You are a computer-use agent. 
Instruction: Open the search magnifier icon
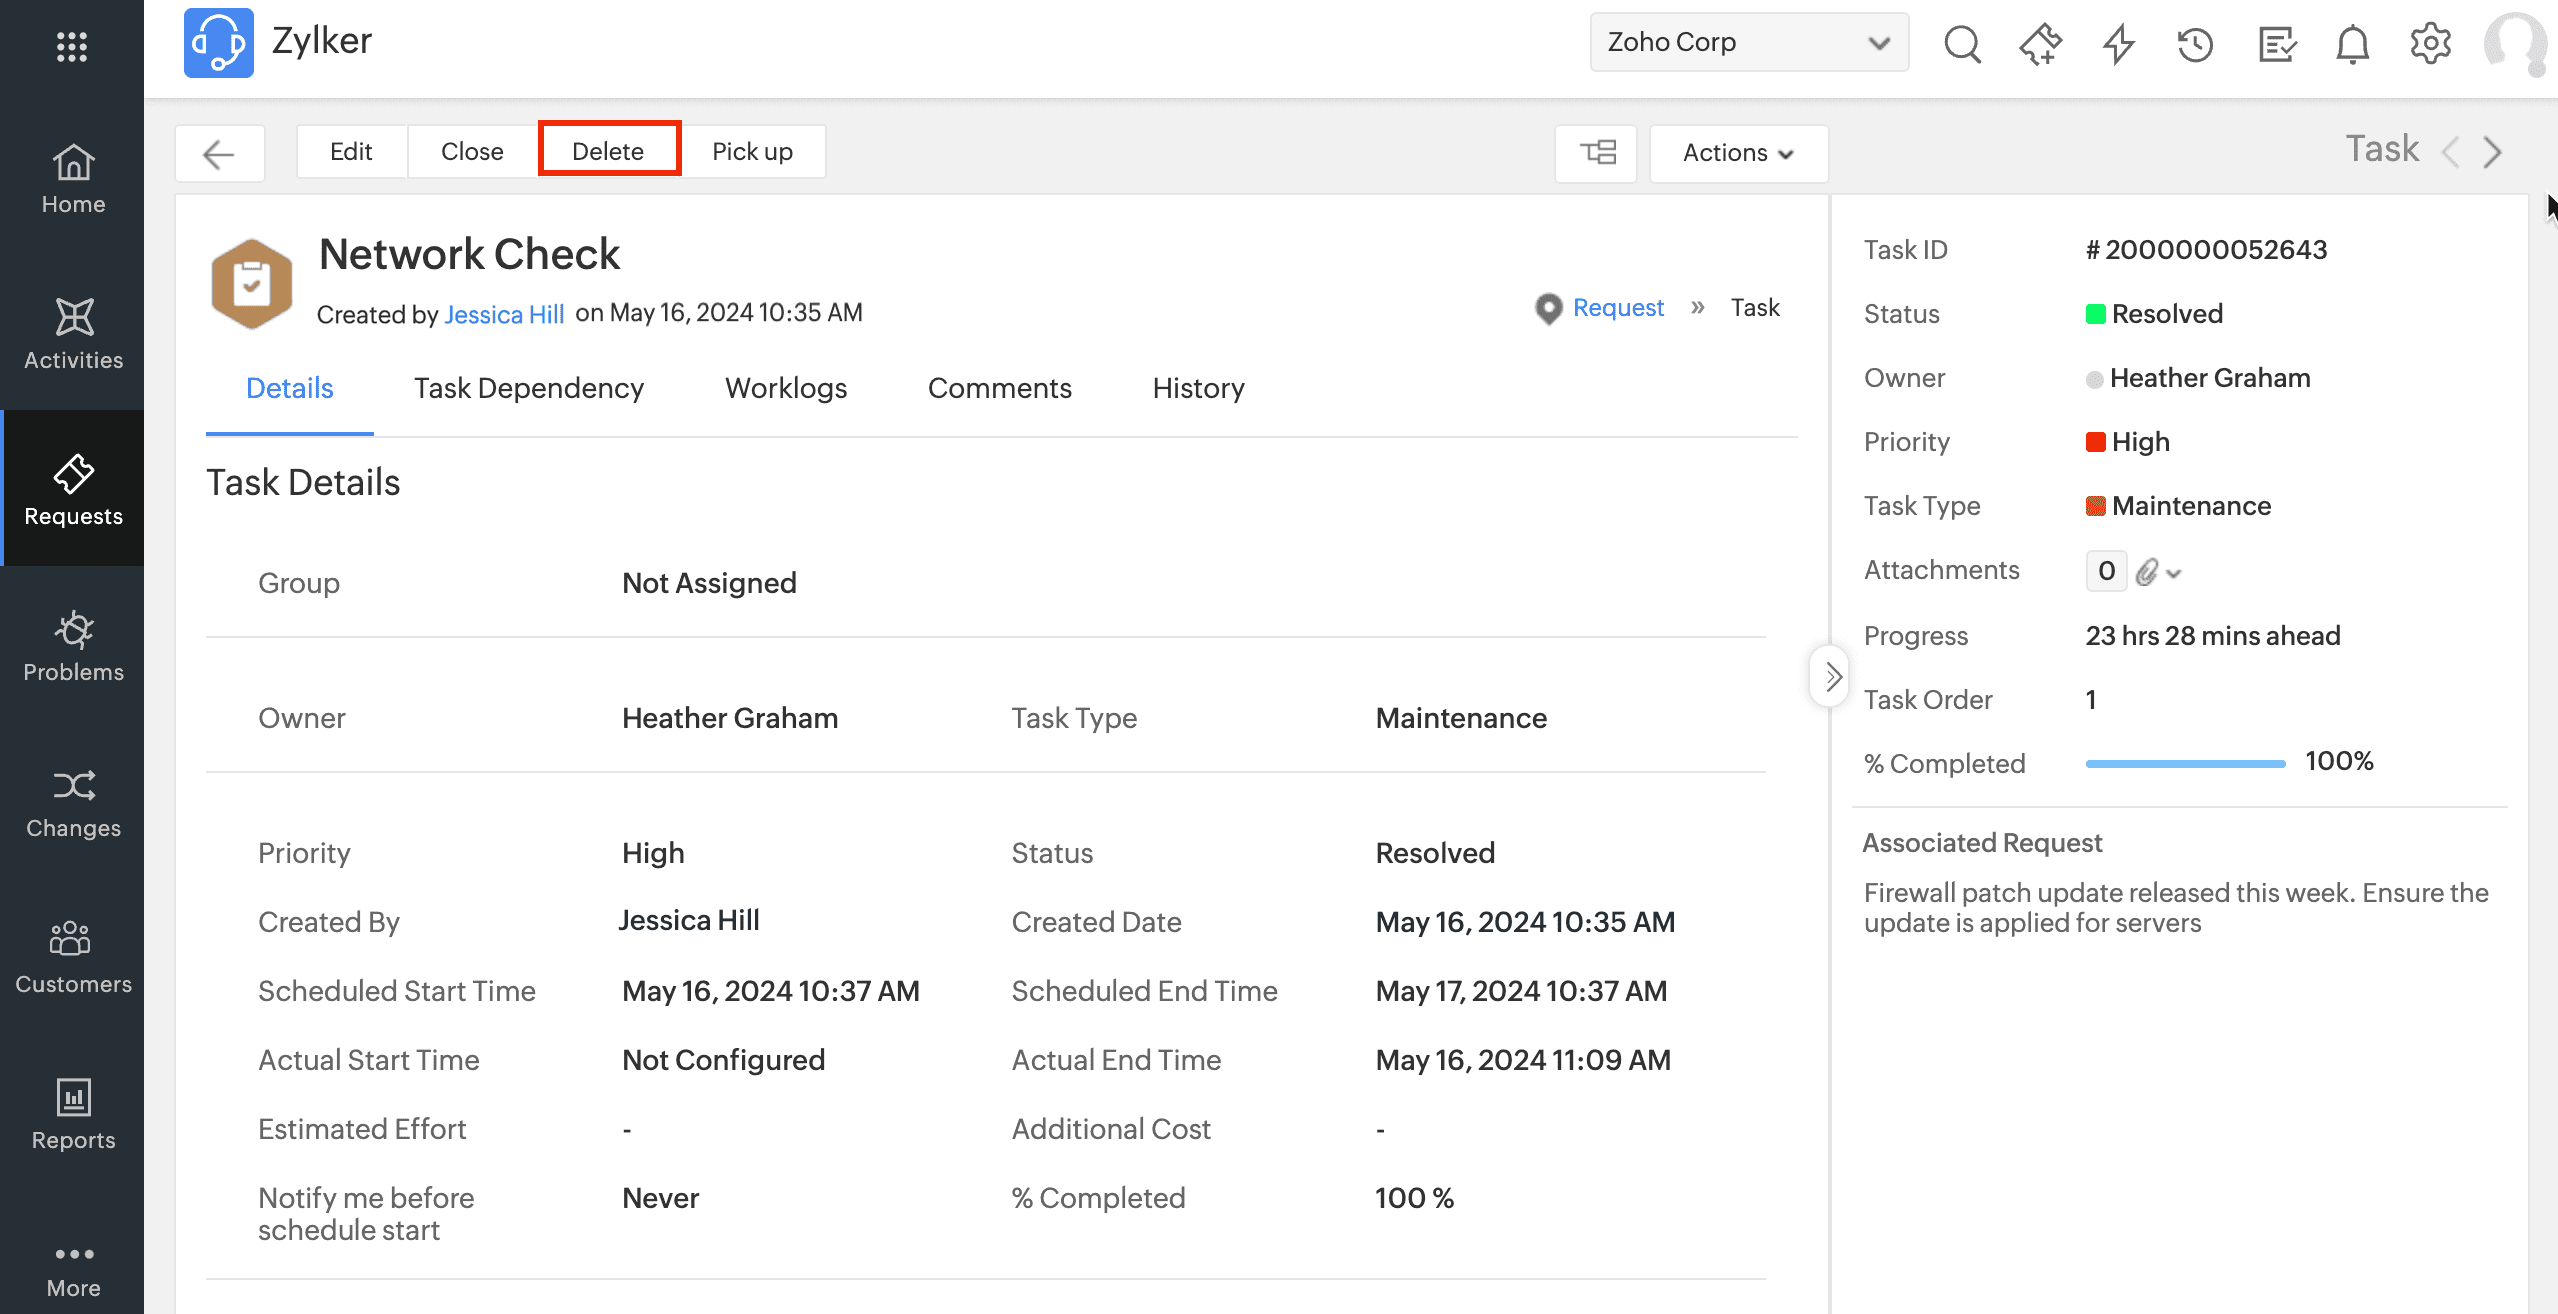1962,43
